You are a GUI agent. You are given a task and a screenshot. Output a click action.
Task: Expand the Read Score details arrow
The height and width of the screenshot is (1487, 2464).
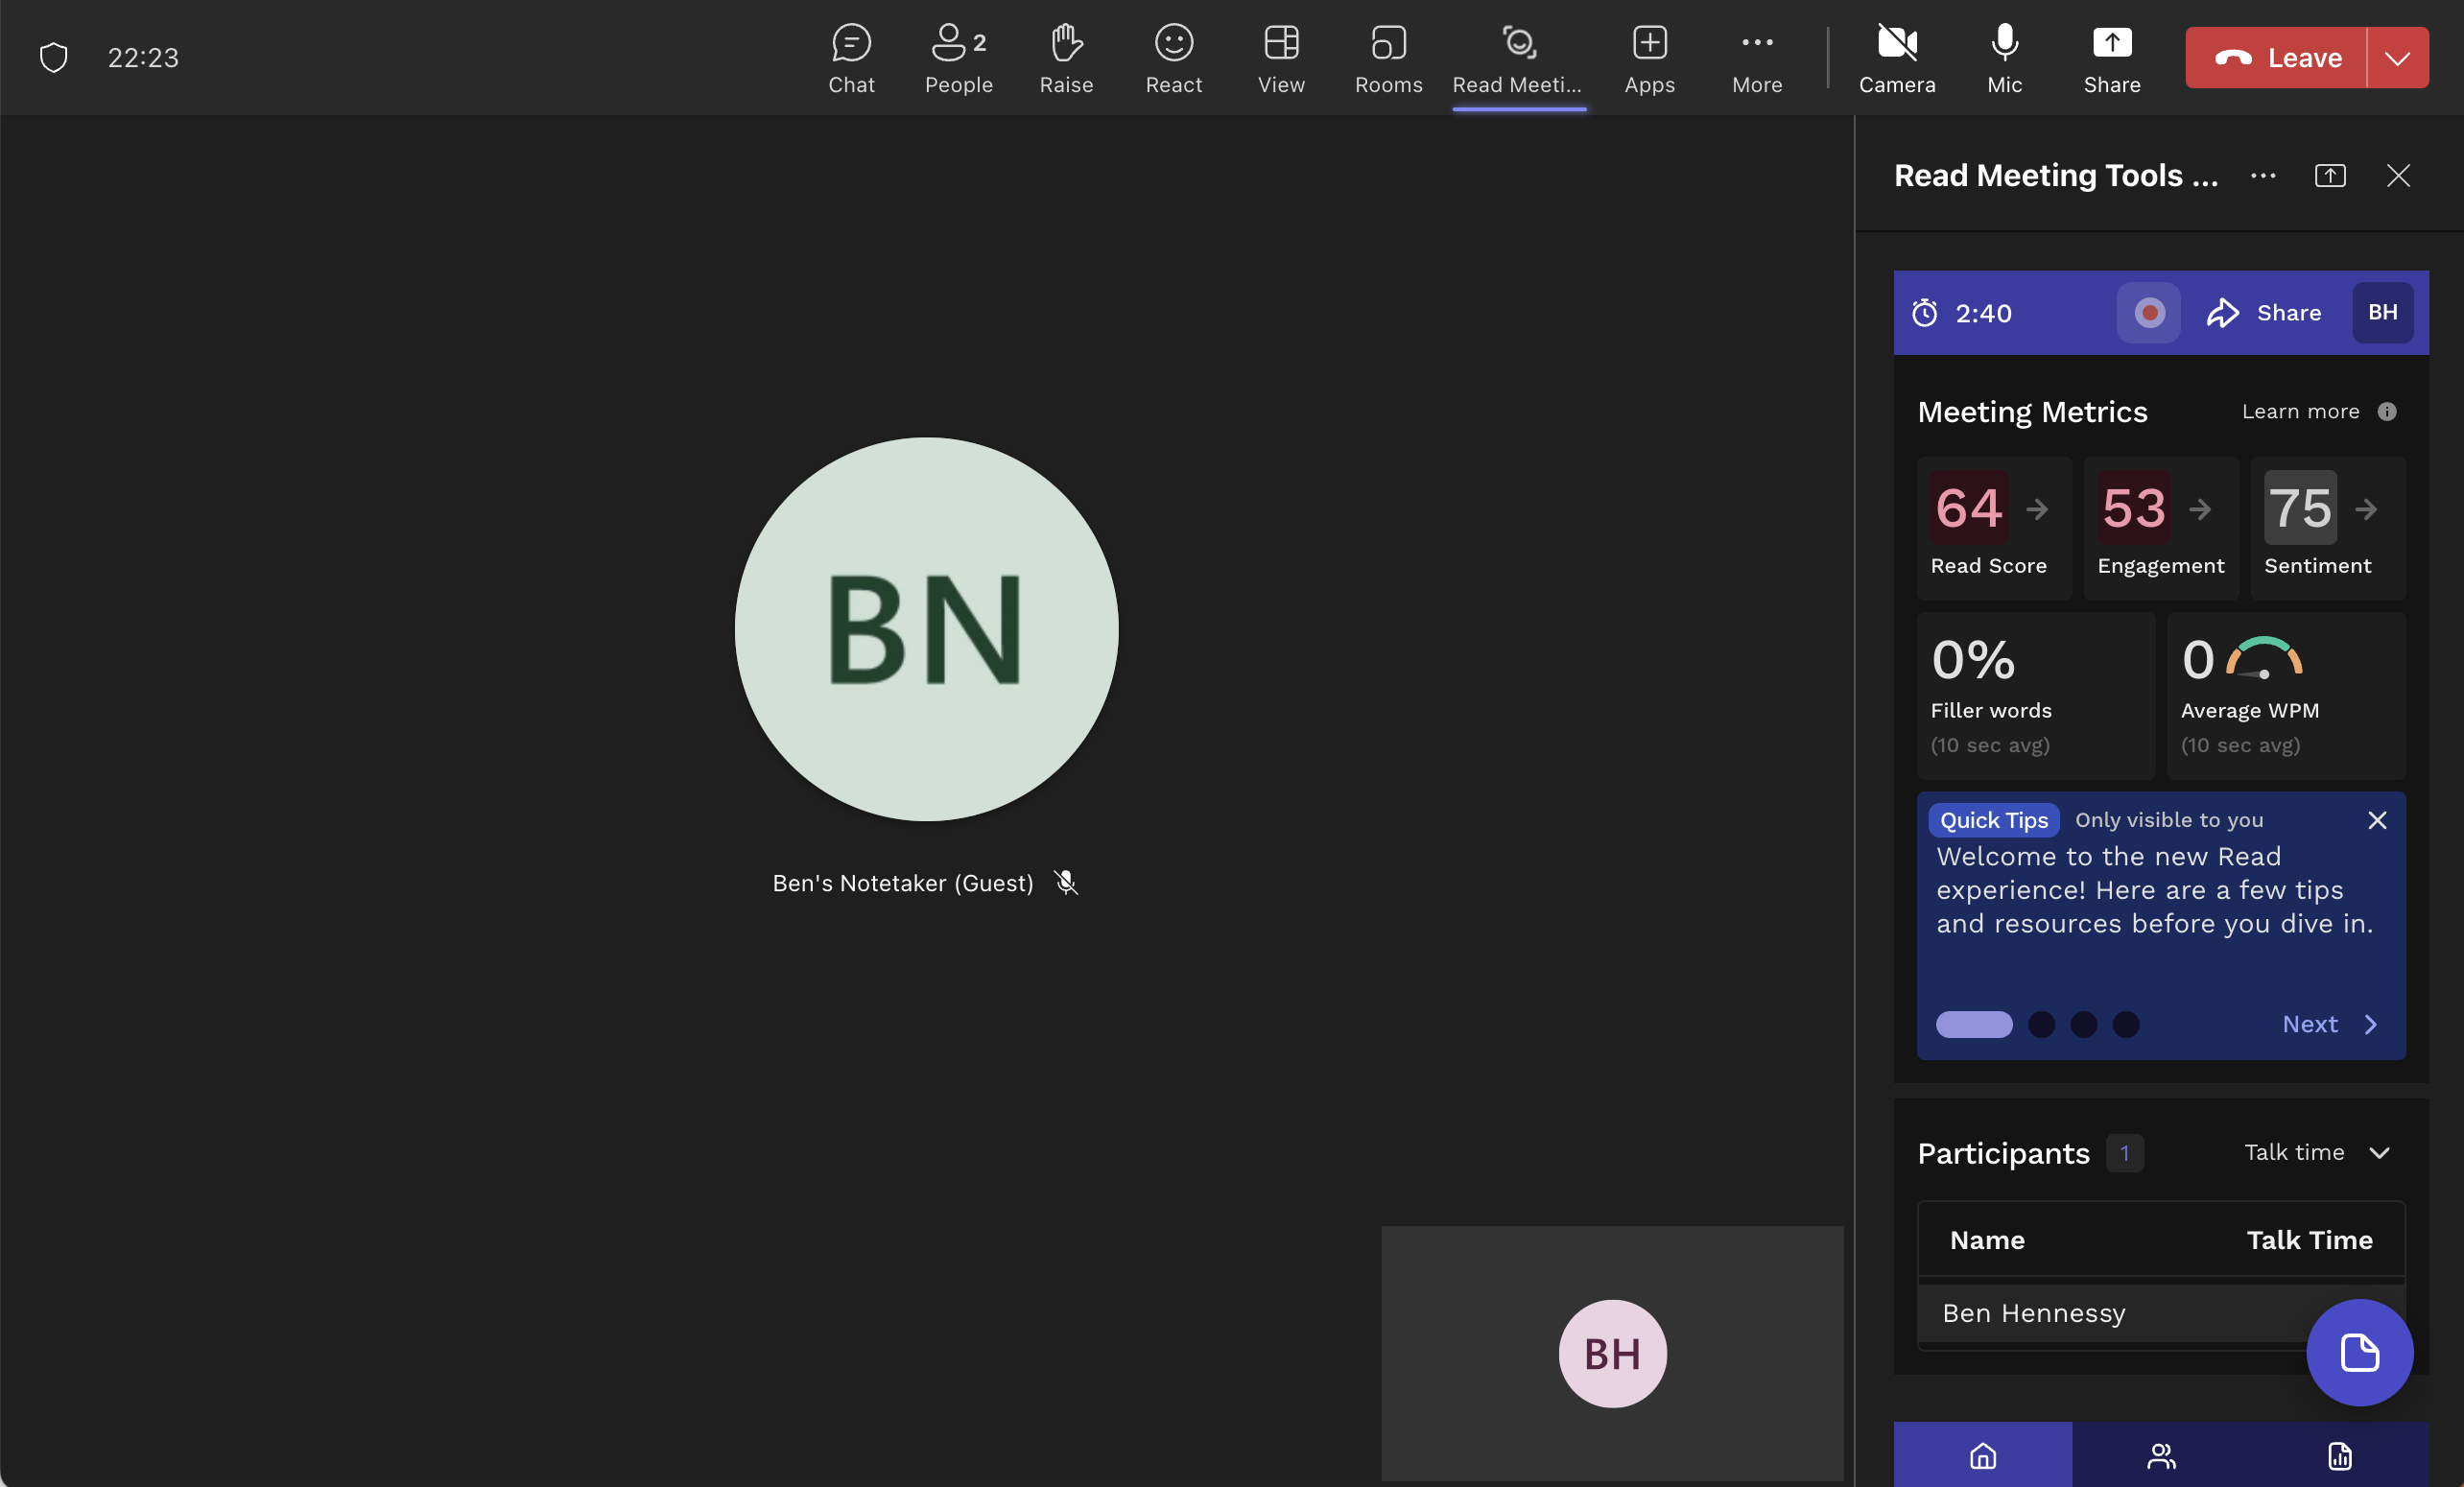pos(2036,509)
